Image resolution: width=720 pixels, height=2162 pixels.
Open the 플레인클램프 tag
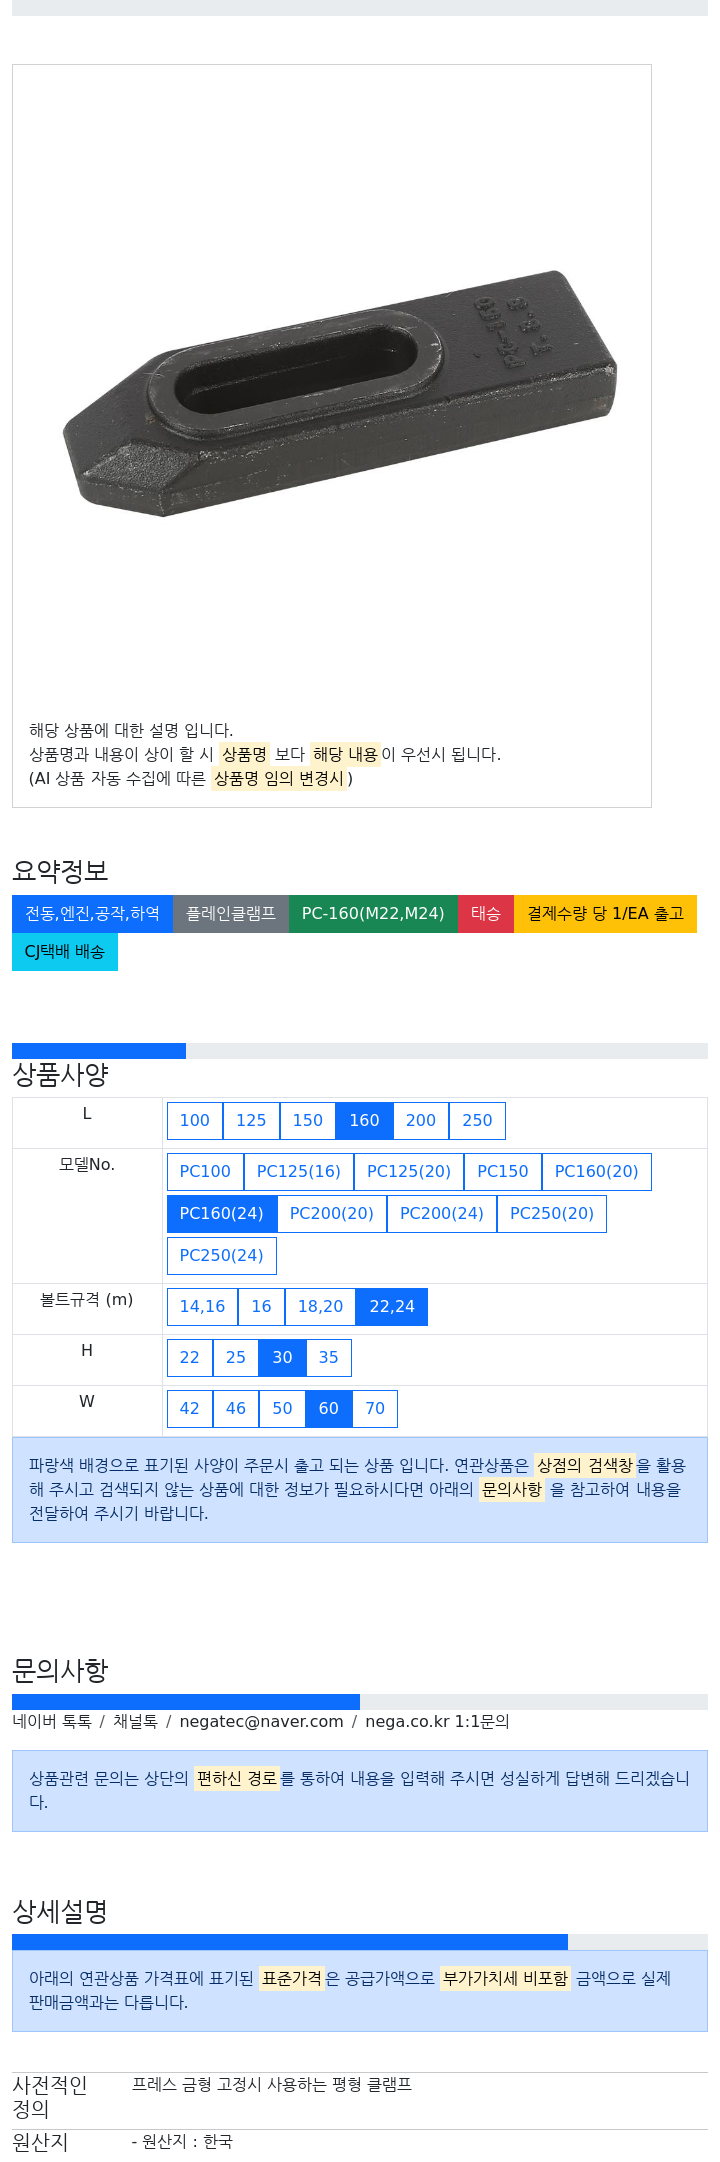(x=231, y=914)
